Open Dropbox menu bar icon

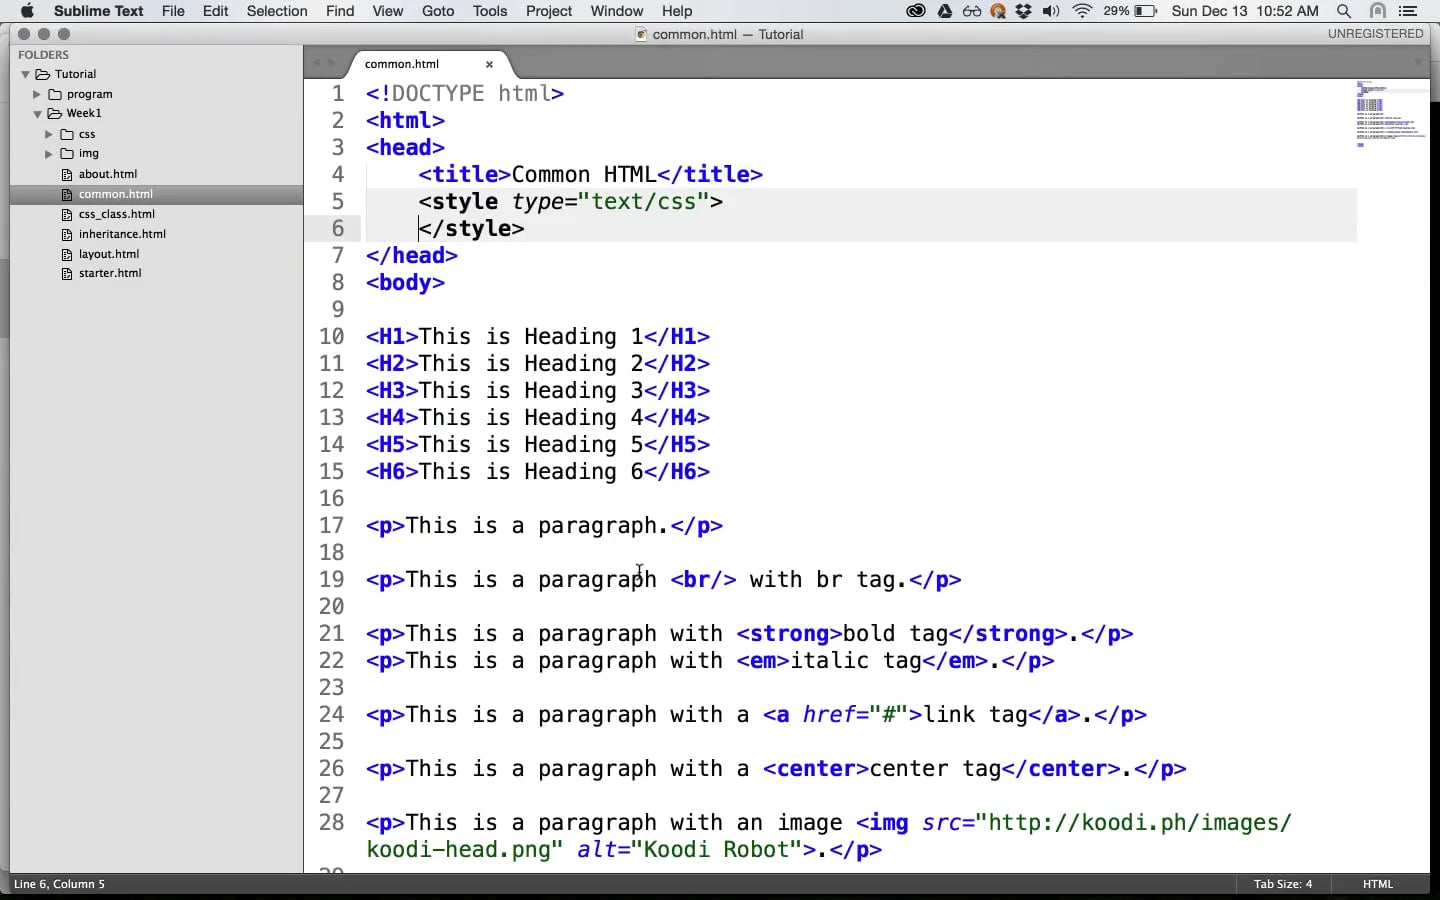[x=1024, y=11]
